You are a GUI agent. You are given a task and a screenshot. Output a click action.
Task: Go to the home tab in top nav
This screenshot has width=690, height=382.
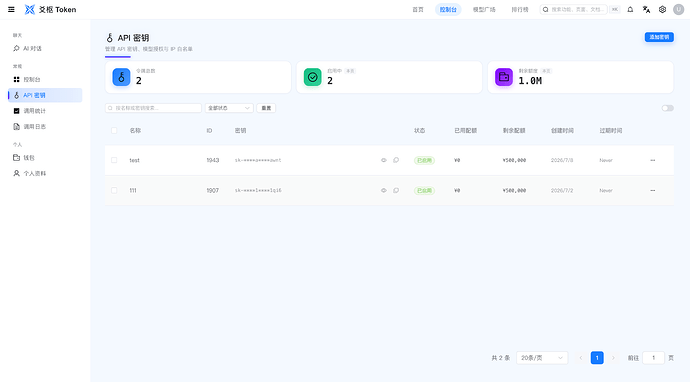[418, 9]
